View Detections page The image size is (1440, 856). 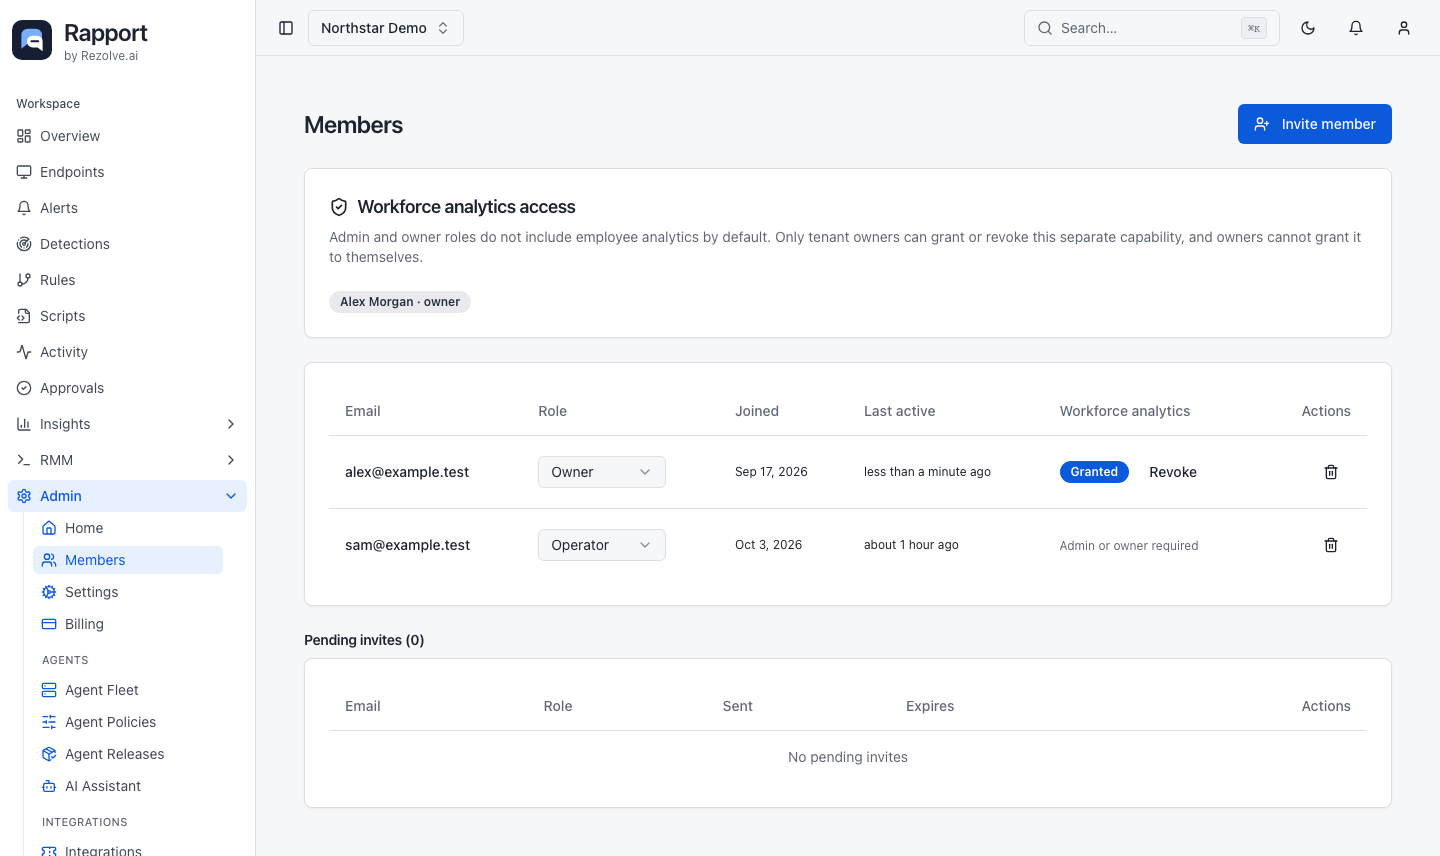(x=127, y=244)
